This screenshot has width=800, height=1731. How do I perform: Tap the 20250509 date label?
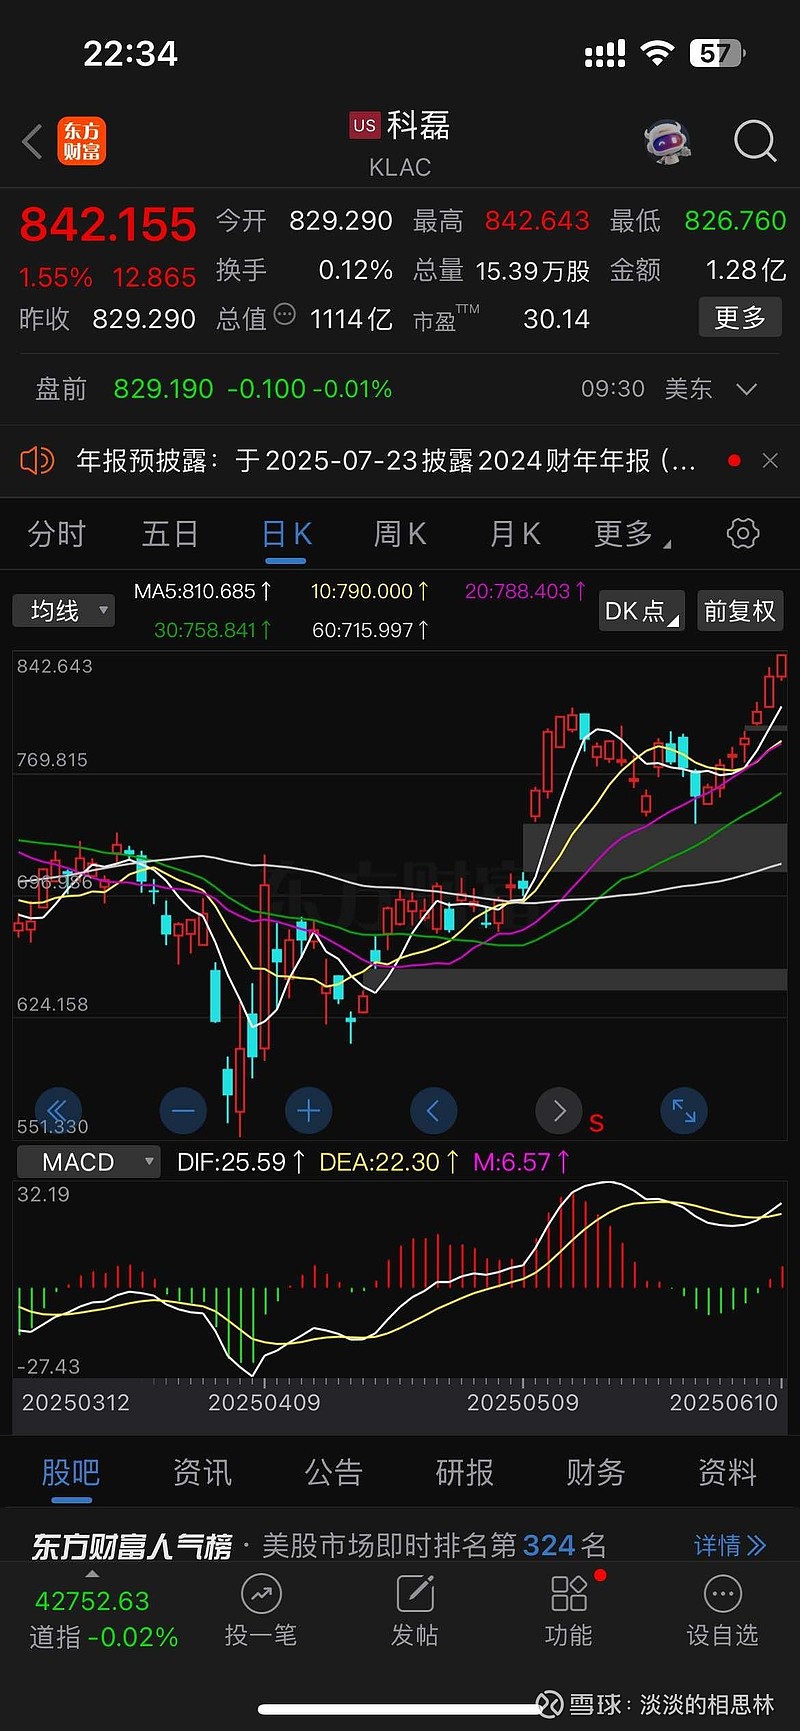pos(523,1402)
